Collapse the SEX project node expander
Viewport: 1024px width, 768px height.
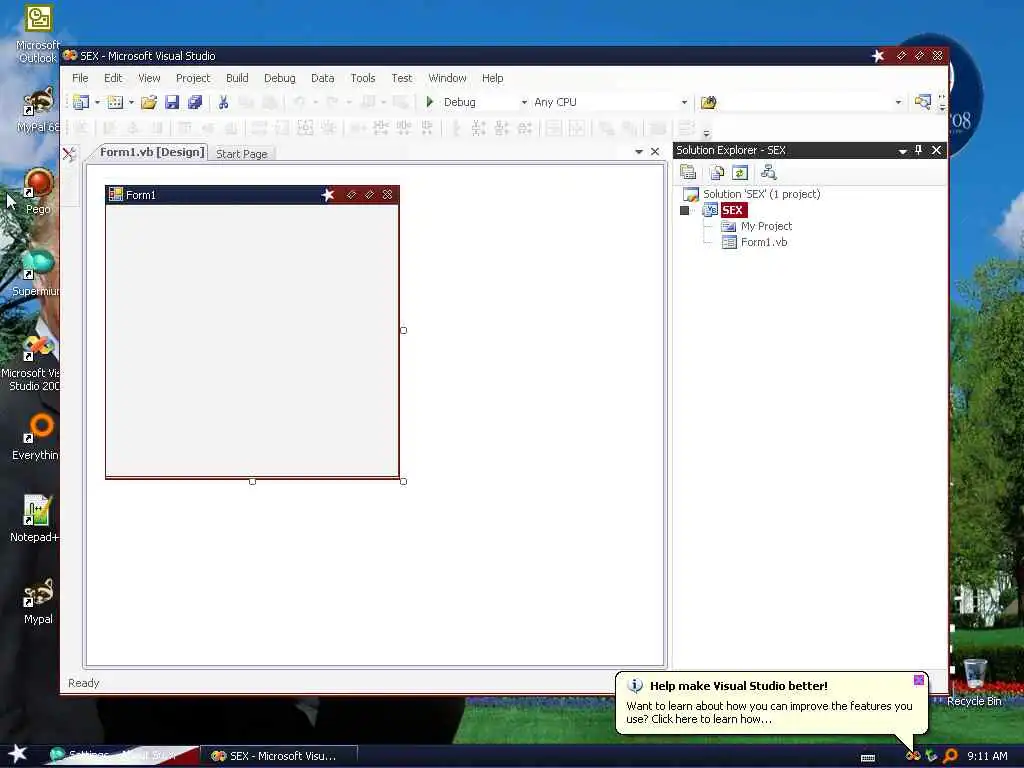684,210
